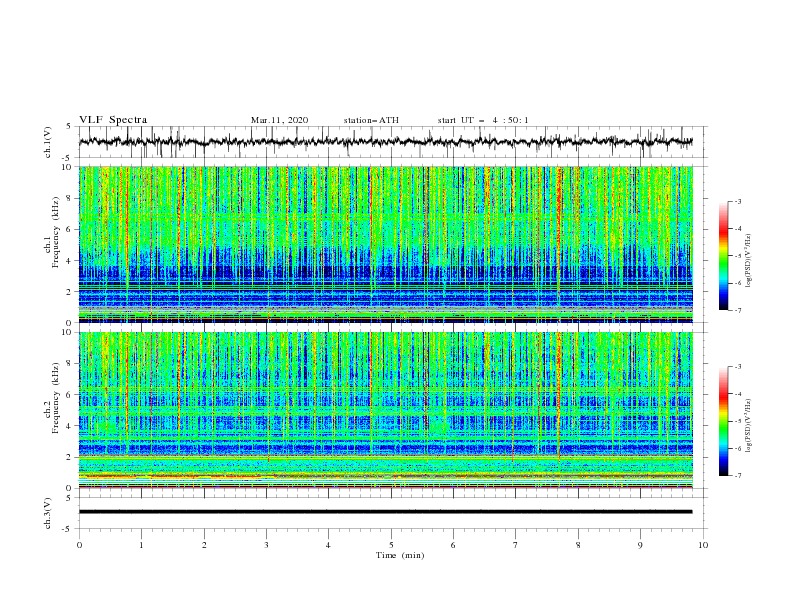Click time axis tick label "2"

[x=204, y=545]
